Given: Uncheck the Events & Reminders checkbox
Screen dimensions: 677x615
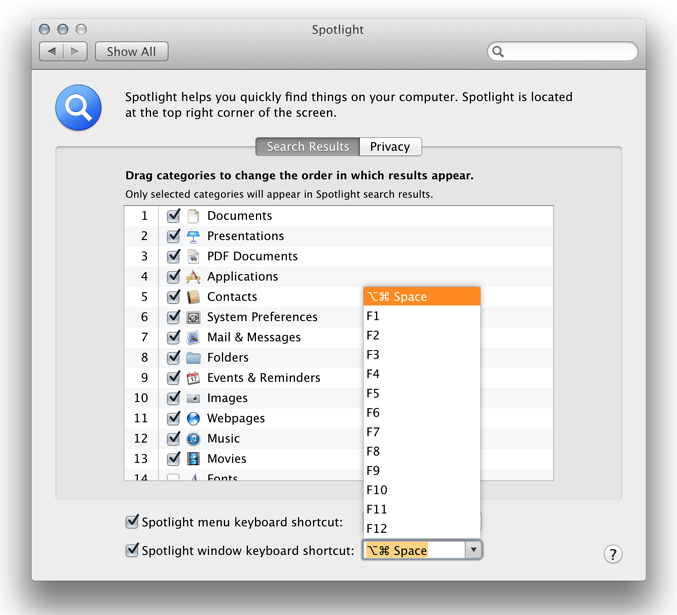Looking at the screenshot, I should click(174, 377).
